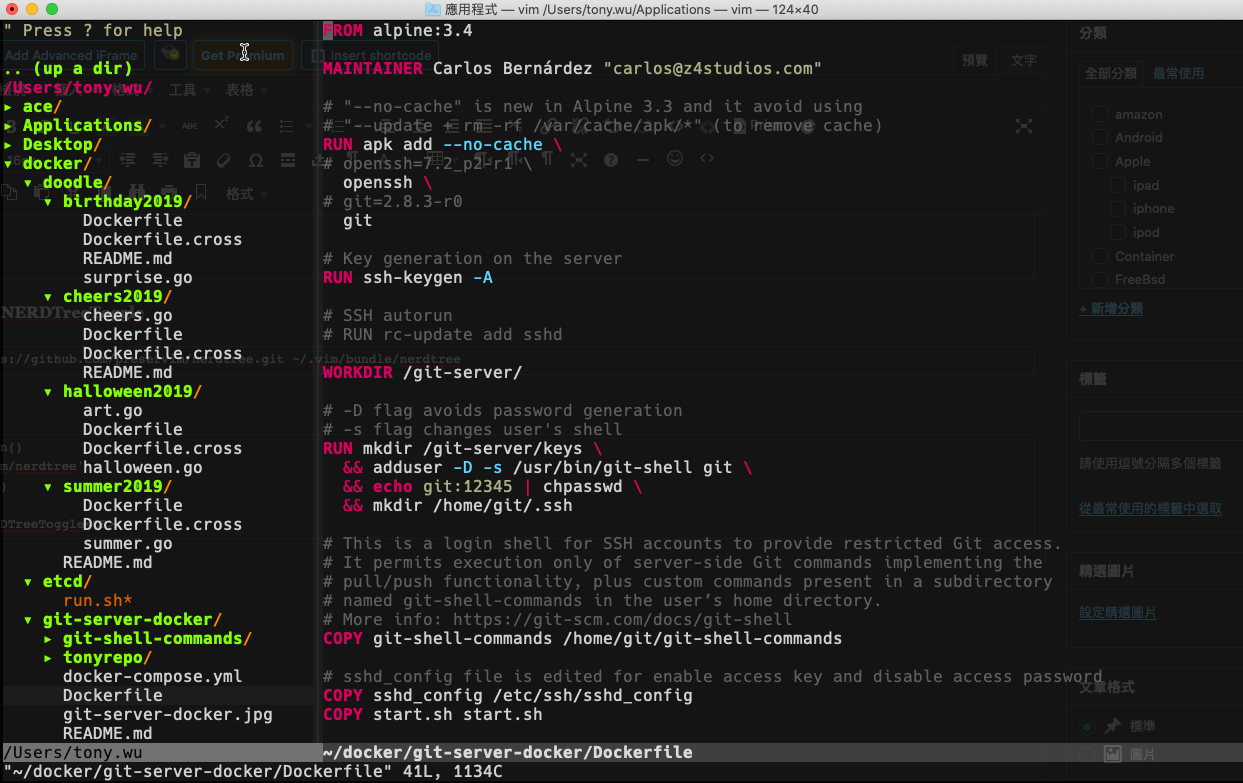Check the Container category checkbox
This screenshot has height=783, width=1243.
click(x=1100, y=256)
